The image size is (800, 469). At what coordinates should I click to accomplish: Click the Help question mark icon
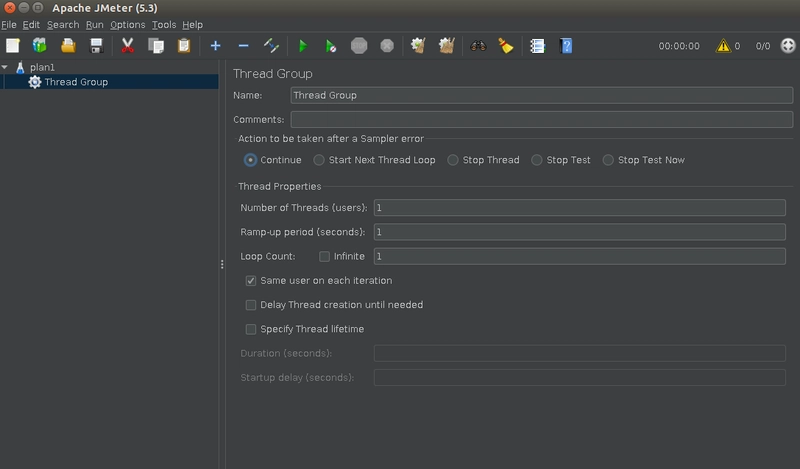(x=566, y=46)
